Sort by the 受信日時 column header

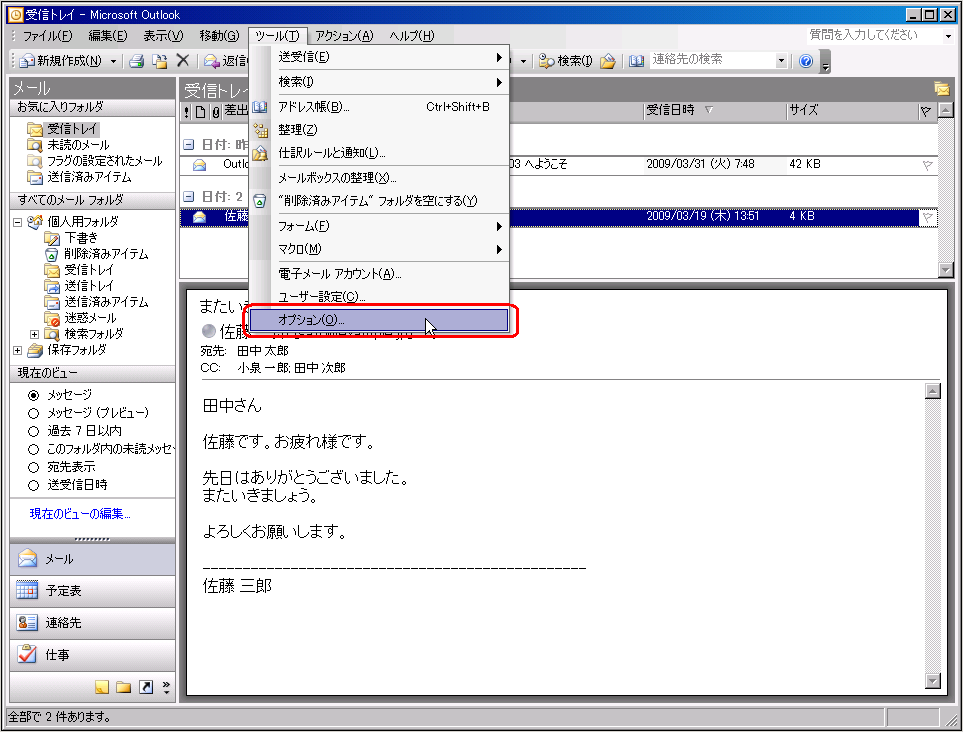(x=714, y=111)
